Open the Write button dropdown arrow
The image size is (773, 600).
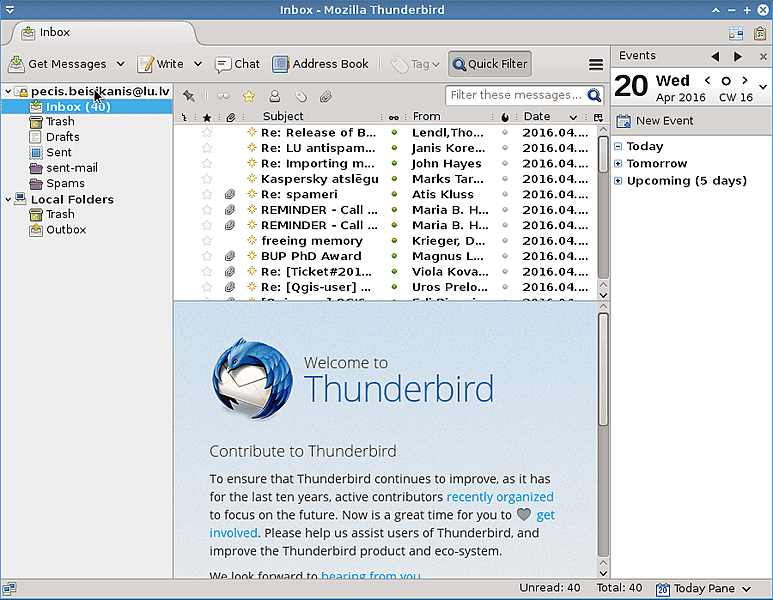pos(198,64)
